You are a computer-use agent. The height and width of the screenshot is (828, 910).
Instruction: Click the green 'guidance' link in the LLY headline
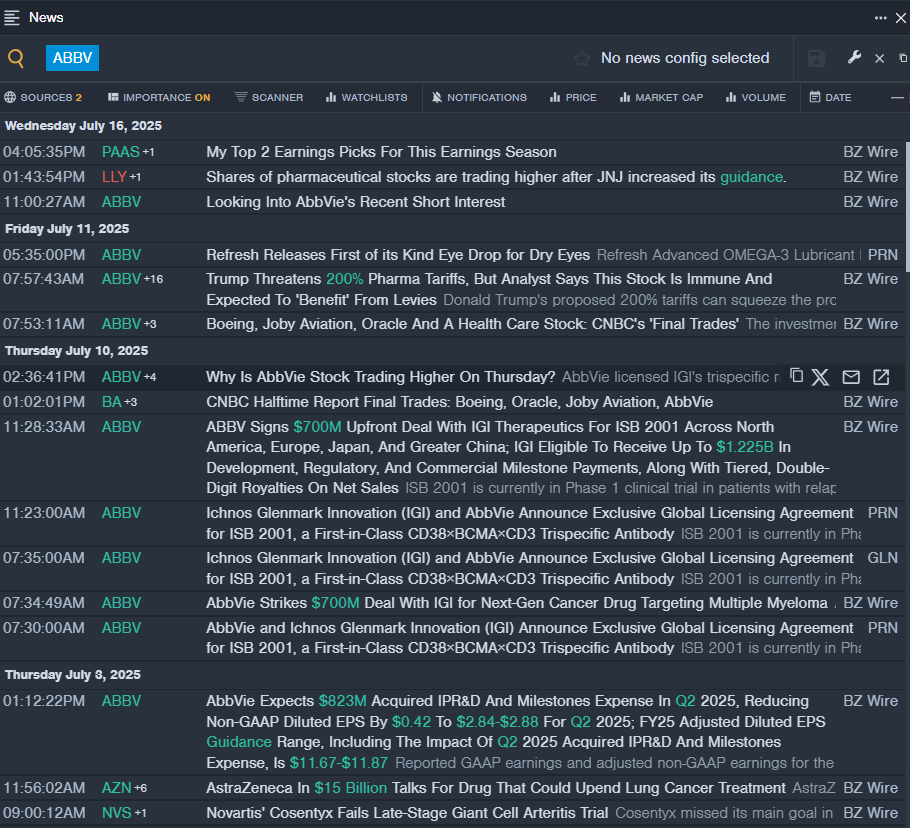click(x=752, y=177)
